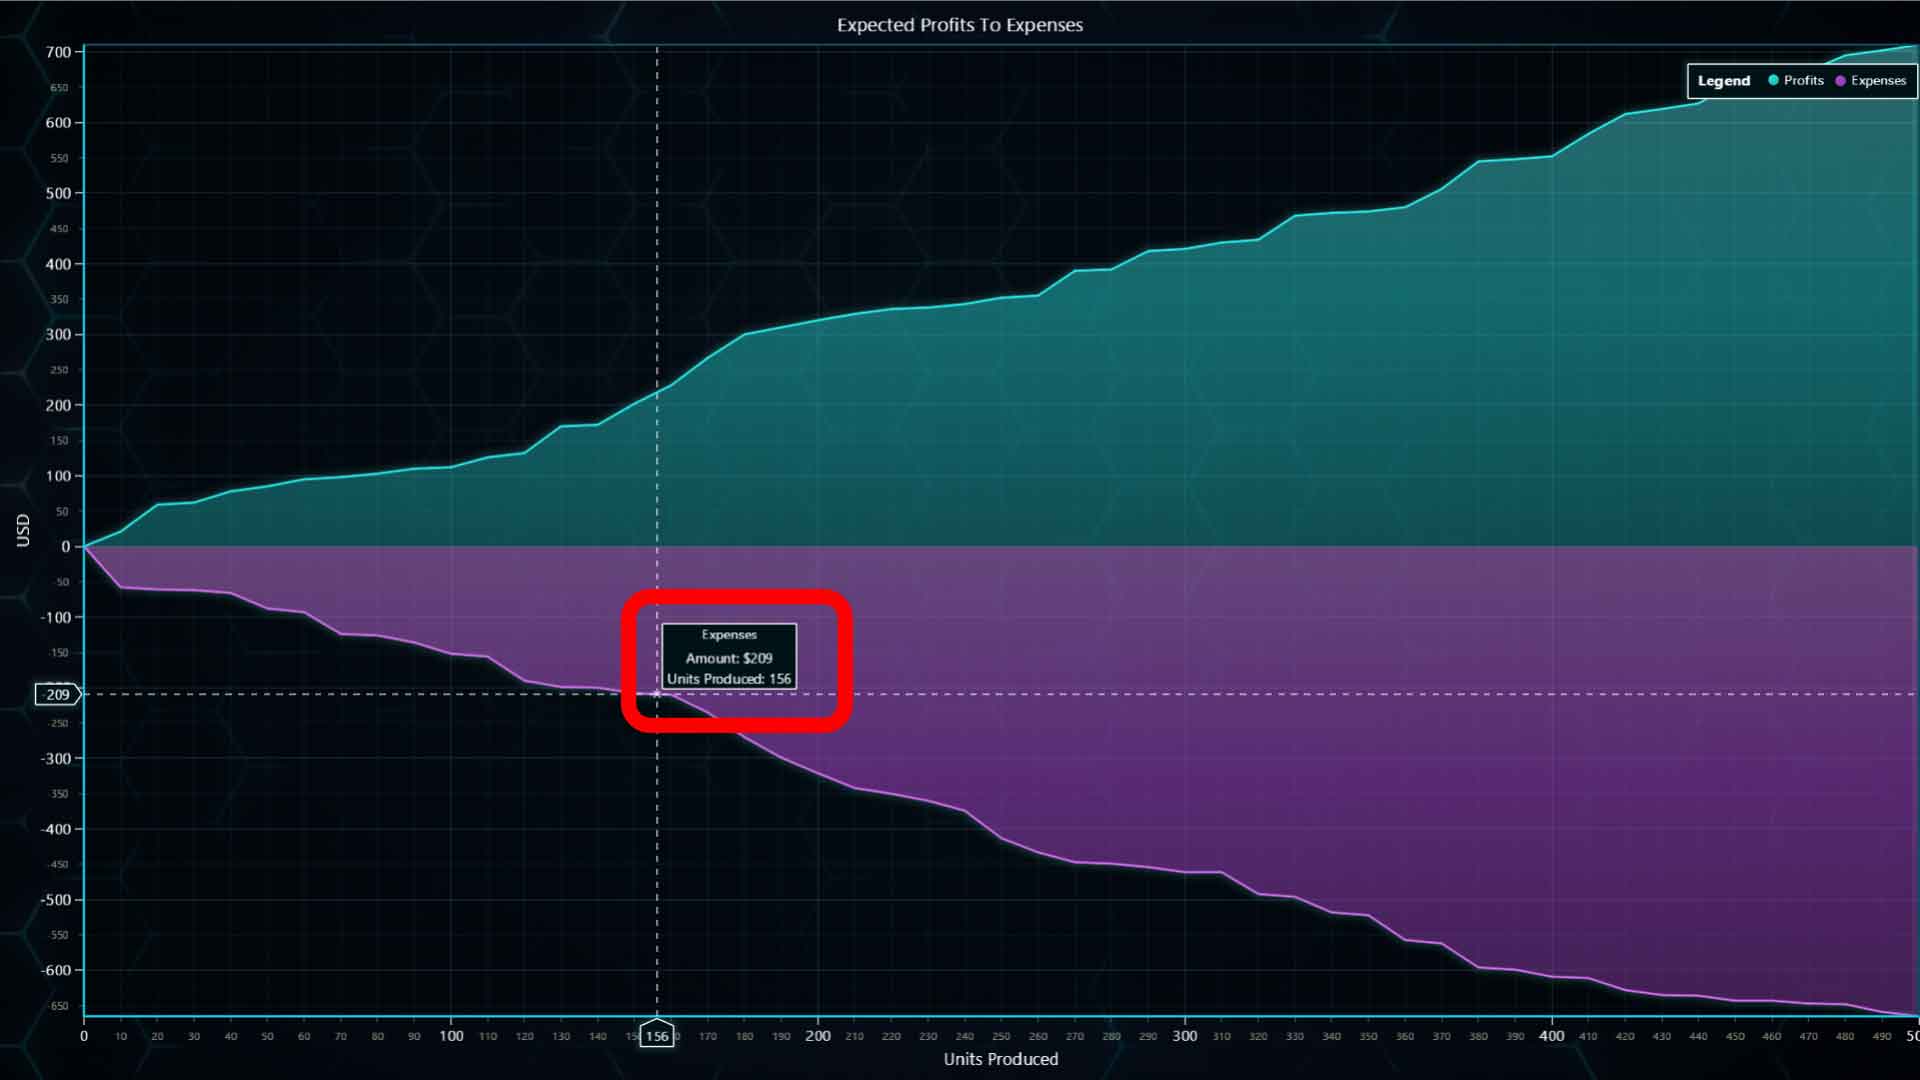This screenshot has height=1080, width=1920.
Task: Click the 100 tick label on Y-axis
Action: [58, 476]
